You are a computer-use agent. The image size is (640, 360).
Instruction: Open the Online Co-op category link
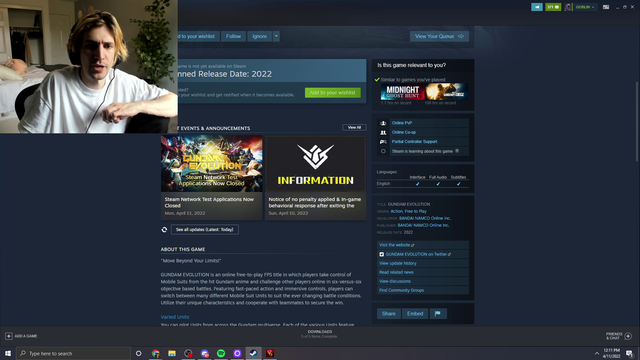point(404,132)
